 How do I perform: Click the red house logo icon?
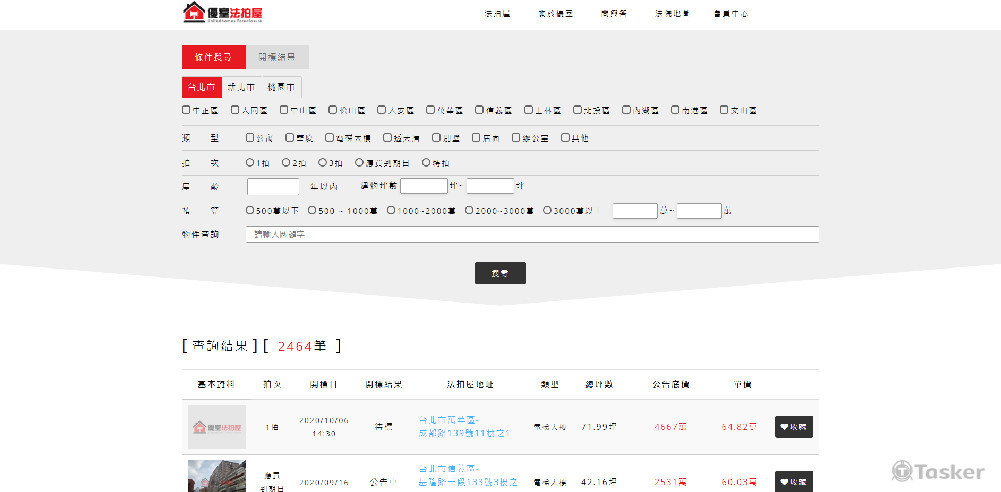point(194,12)
